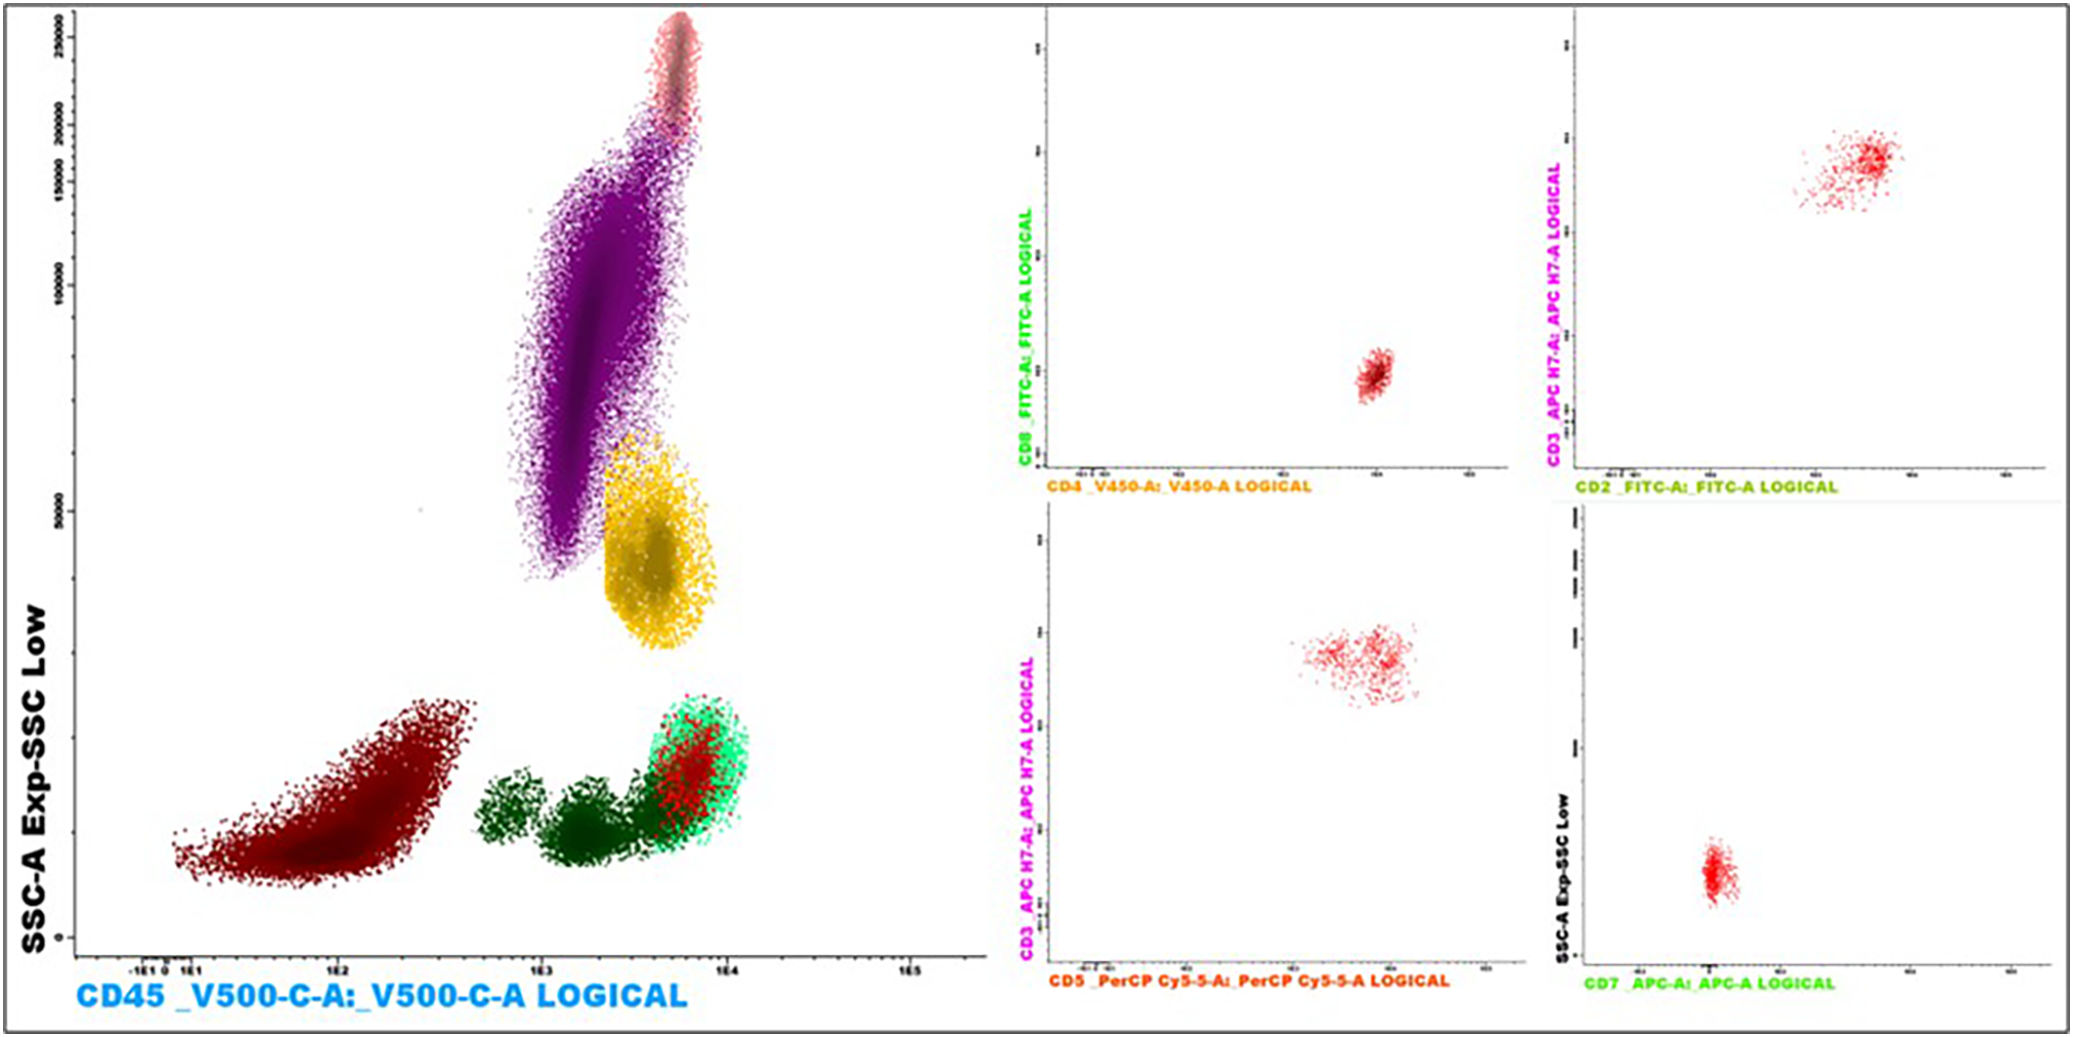The height and width of the screenshot is (1037, 2073).
Task: Click CD3 APC H7-A label beside CD2 plot
Action: (1553, 315)
